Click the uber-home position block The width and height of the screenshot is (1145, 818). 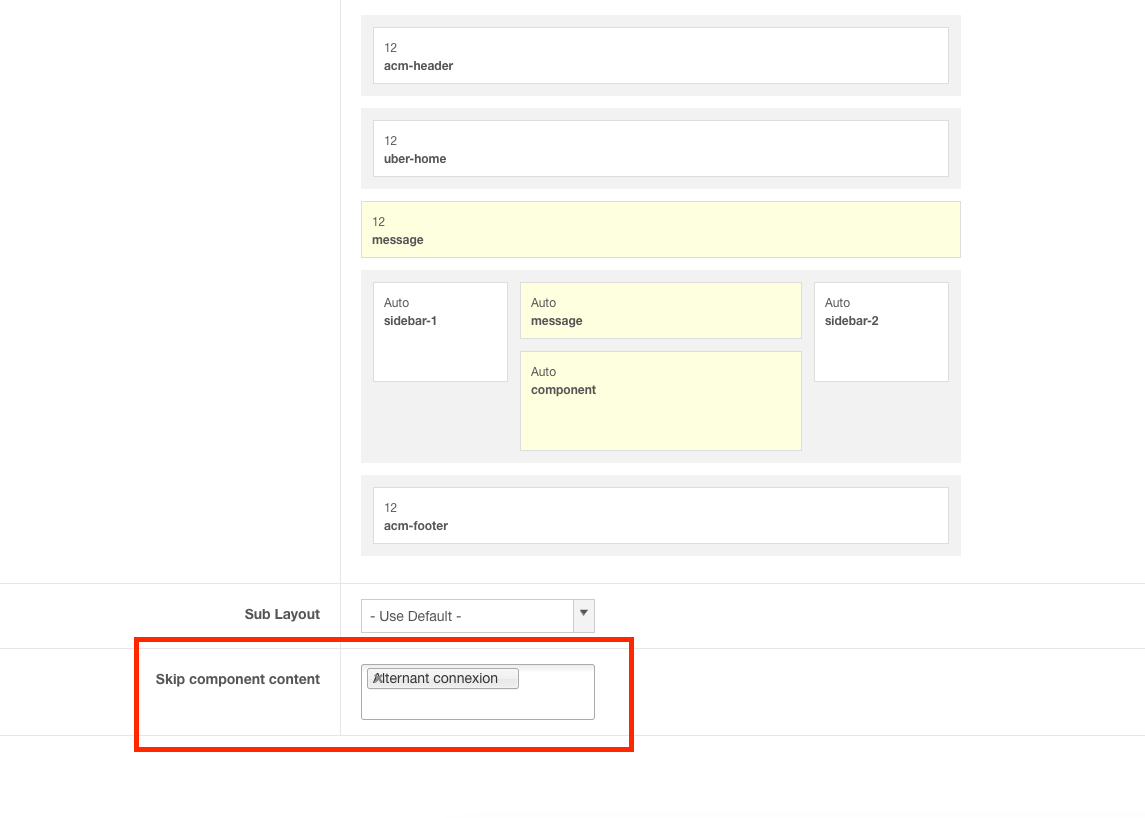660,149
